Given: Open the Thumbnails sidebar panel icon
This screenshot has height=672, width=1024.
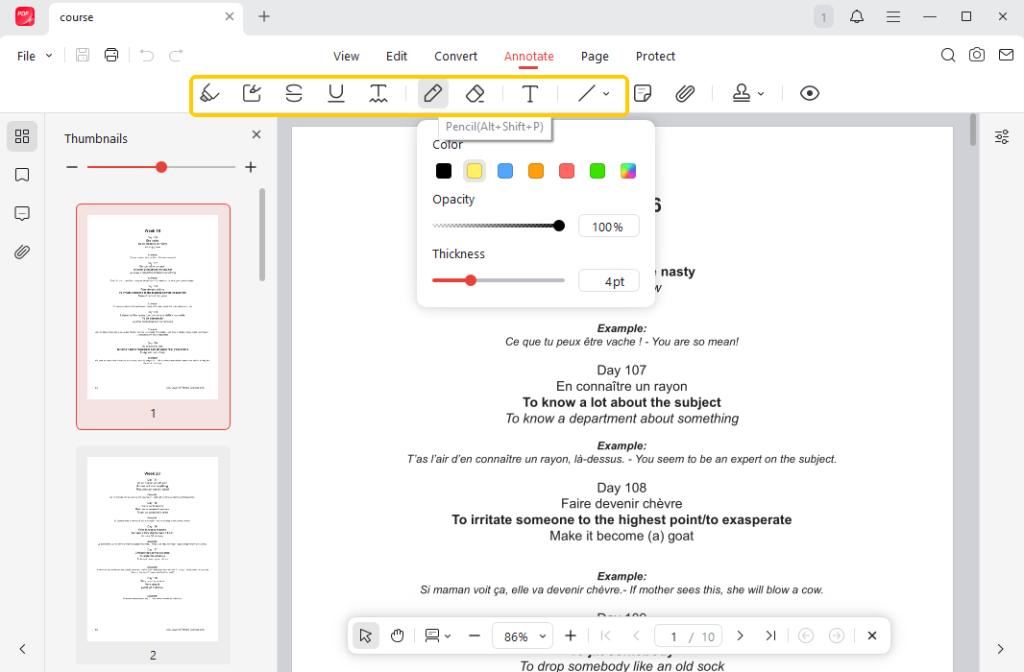Looking at the screenshot, I should 22,136.
